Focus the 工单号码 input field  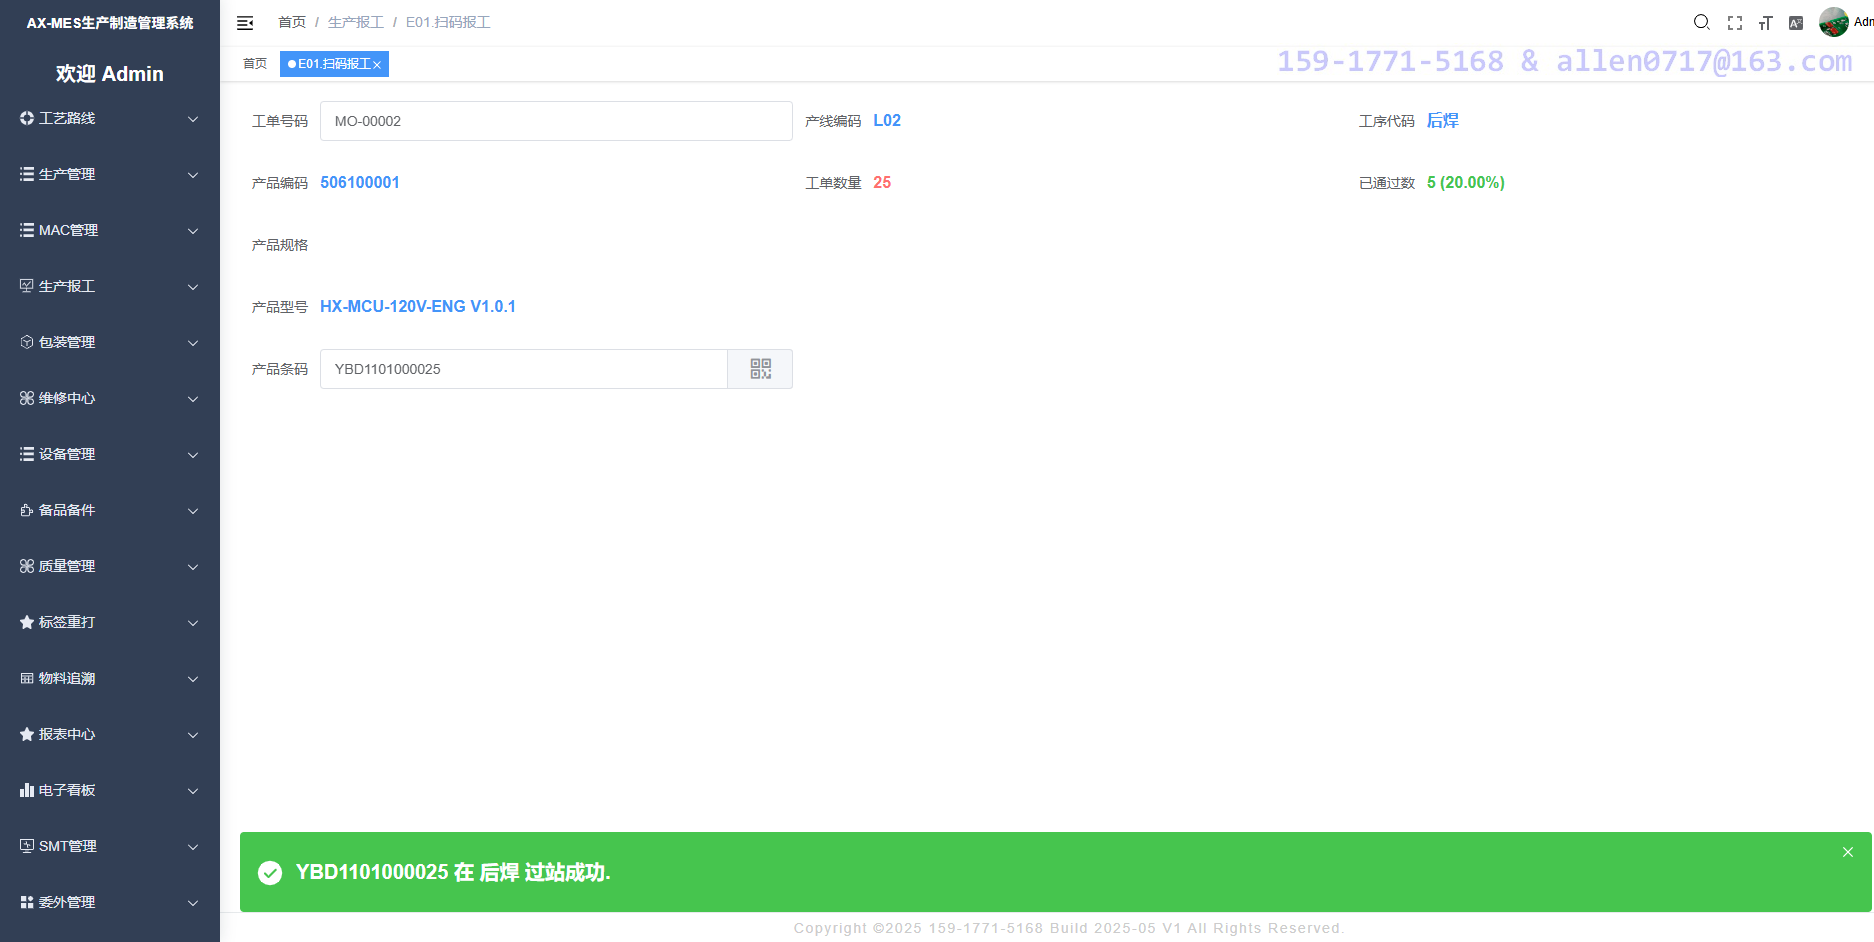pyautogui.click(x=556, y=121)
